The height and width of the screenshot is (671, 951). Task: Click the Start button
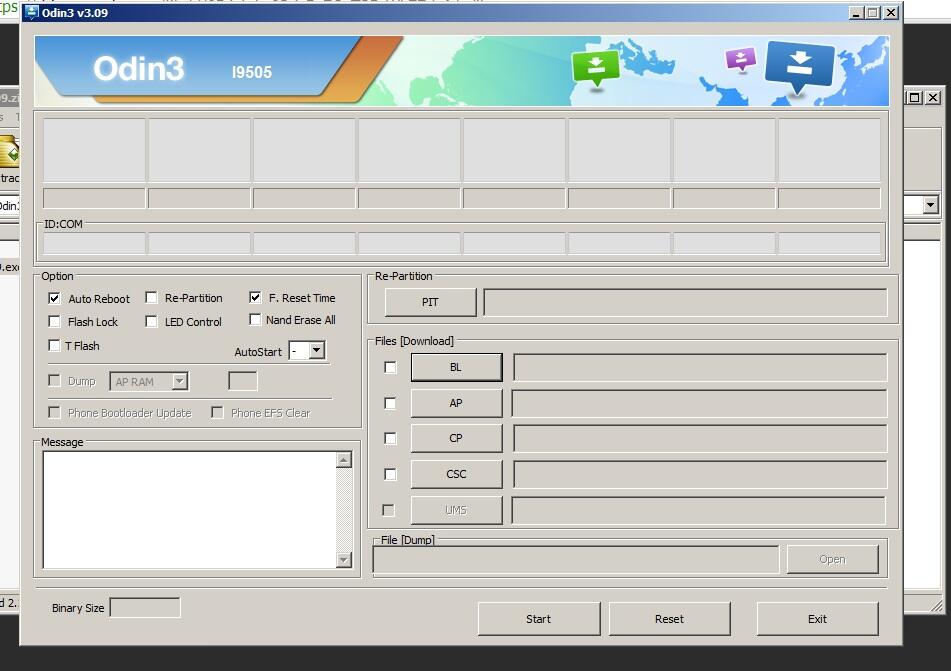click(539, 619)
